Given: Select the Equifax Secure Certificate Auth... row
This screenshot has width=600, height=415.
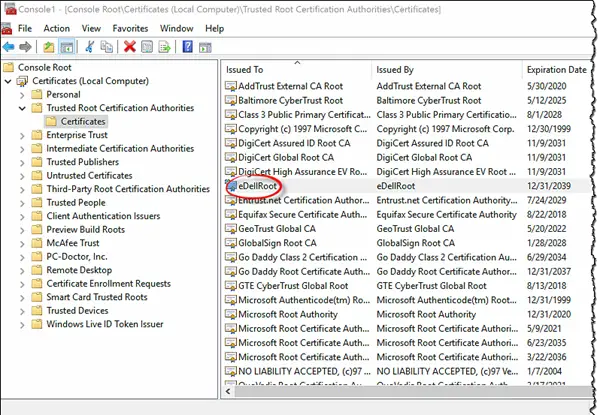Looking at the screenshot, I should coord(407,215).
